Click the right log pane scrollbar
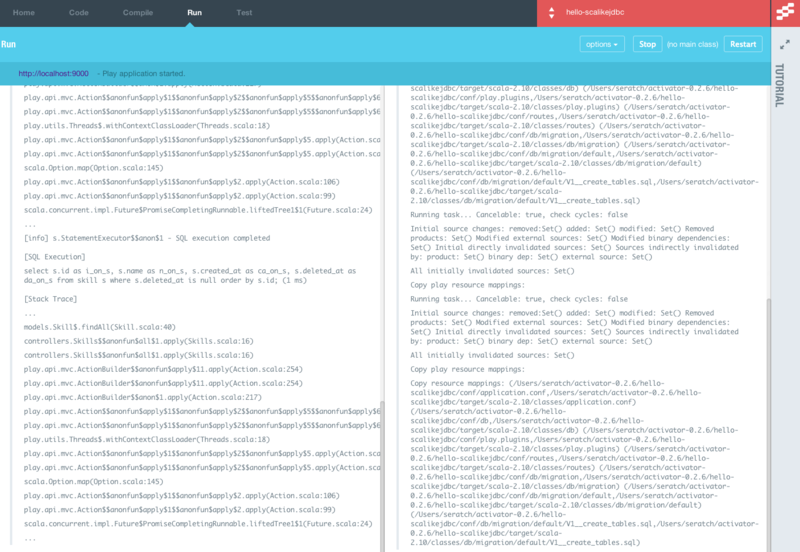The width and height of the screenshot is (800, 552). (x=768, y=424)
